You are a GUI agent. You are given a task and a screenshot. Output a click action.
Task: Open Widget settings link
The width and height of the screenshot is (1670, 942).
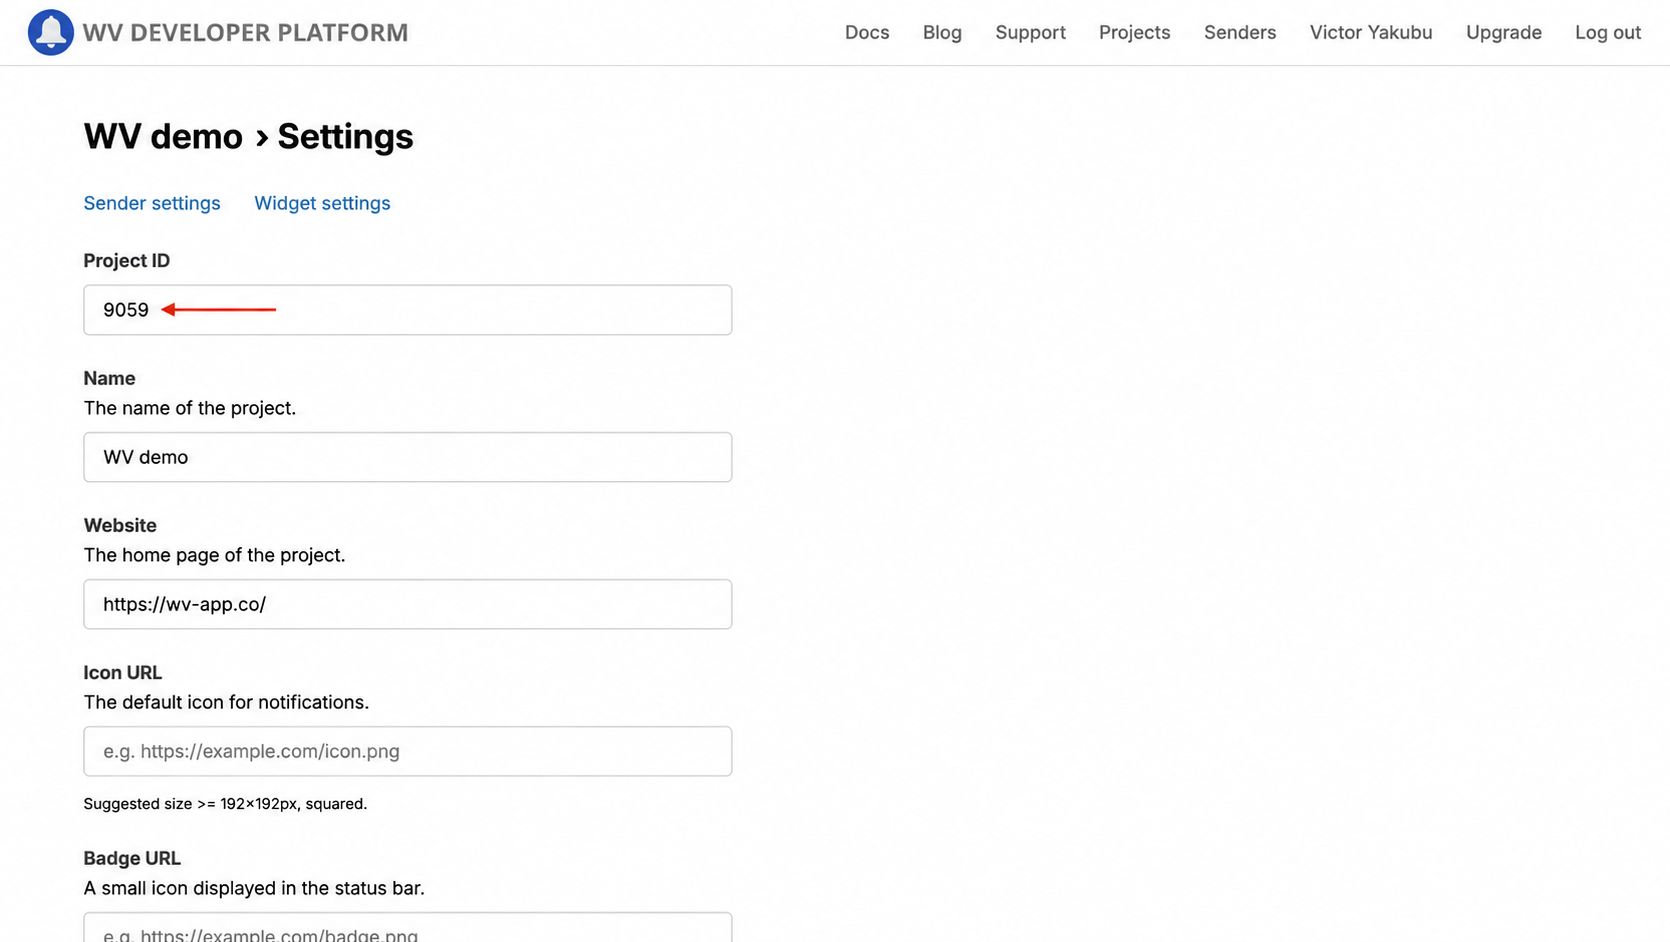pos(322,203)
